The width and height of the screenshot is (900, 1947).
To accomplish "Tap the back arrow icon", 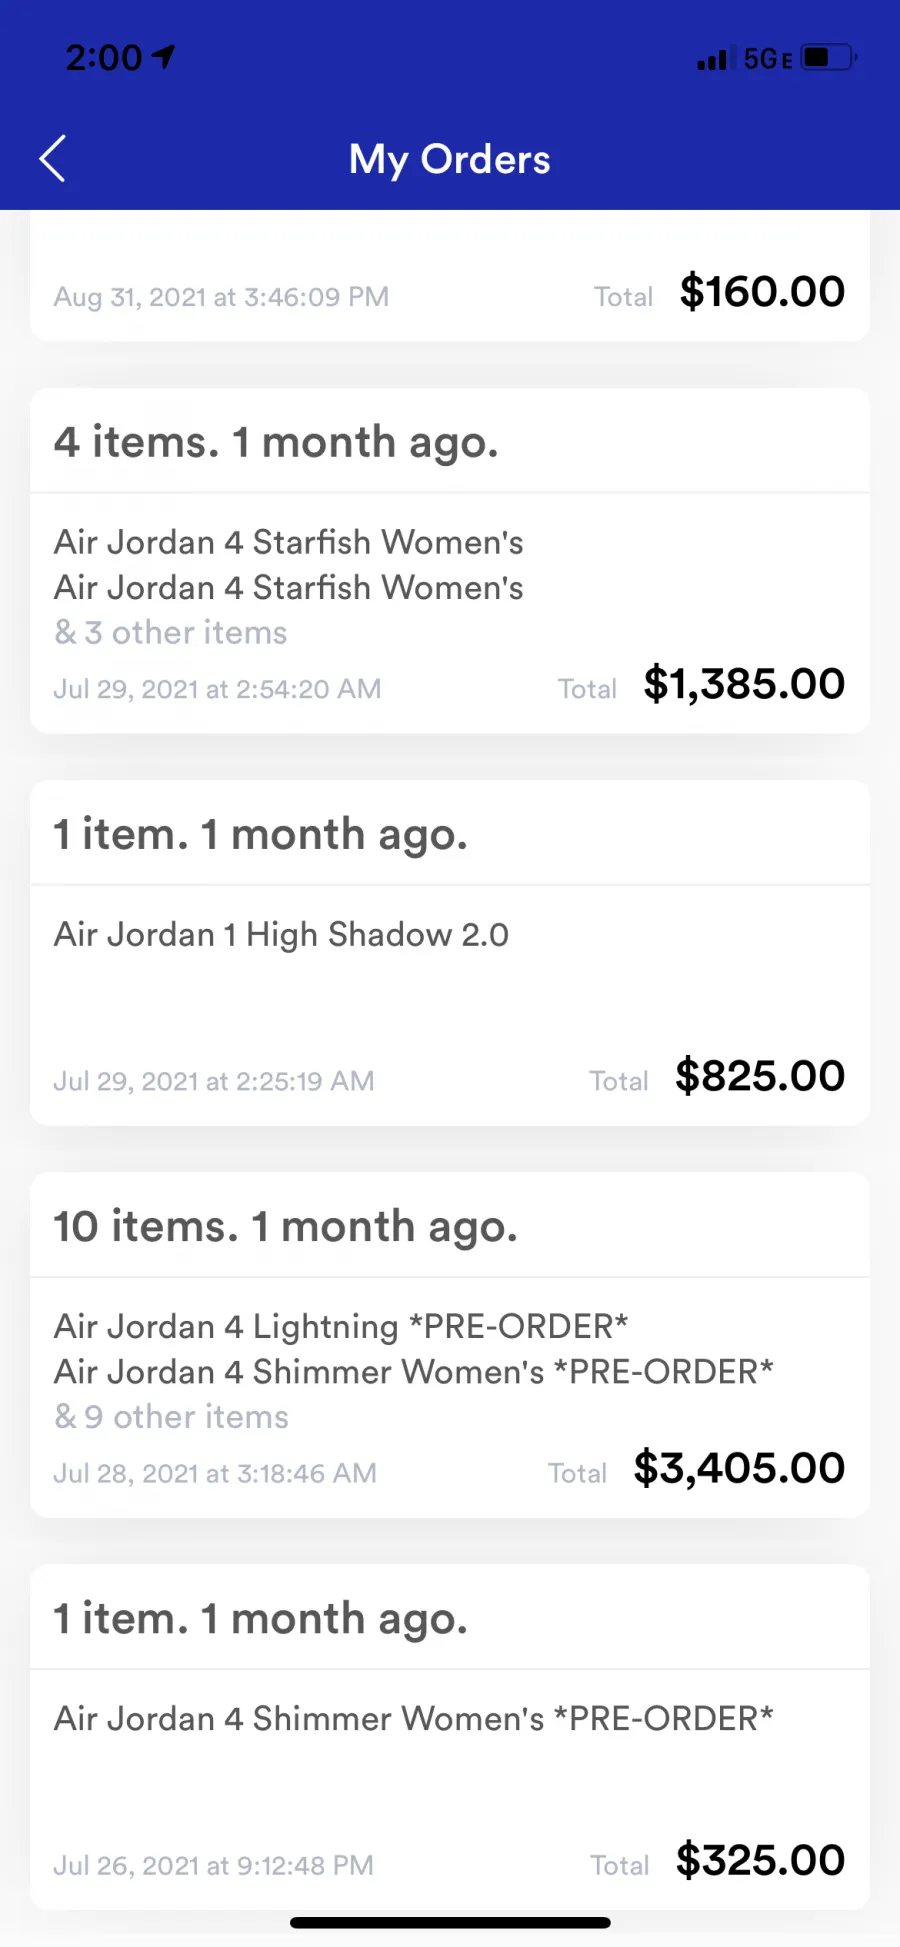I will point(52,159).
